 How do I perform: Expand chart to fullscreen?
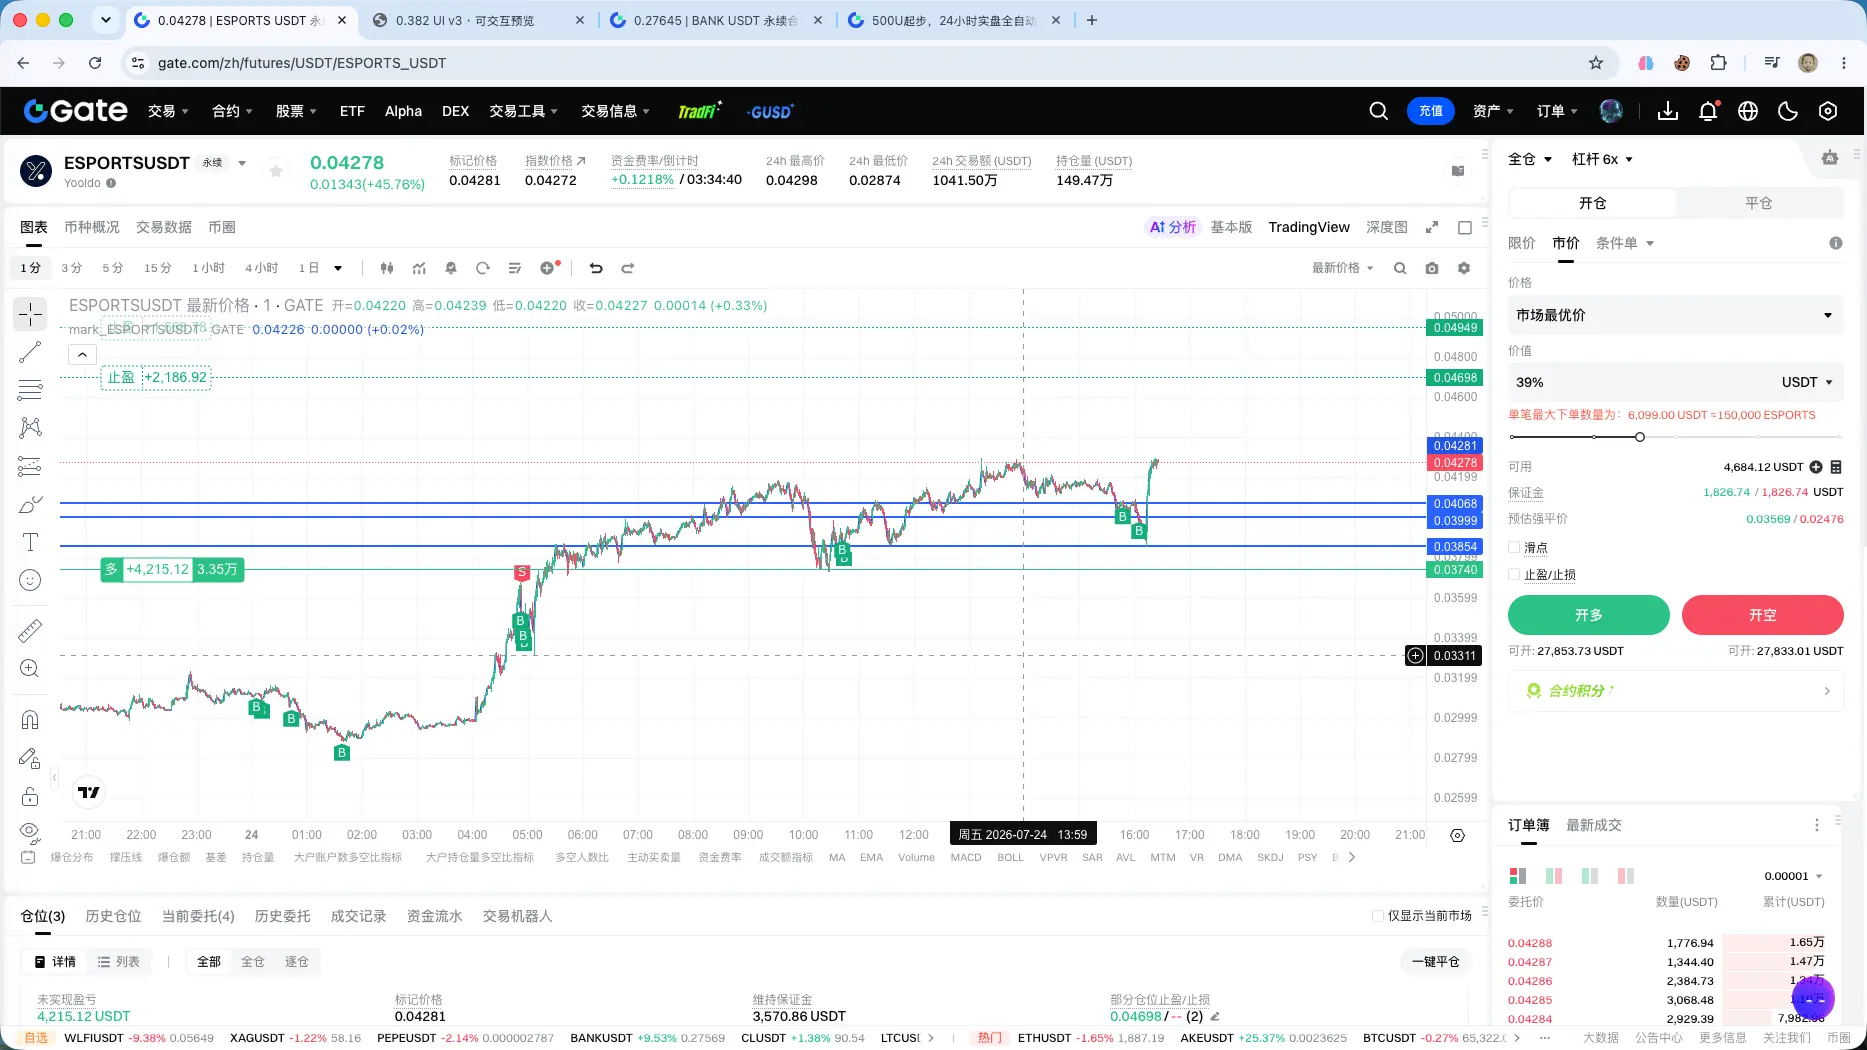pyautogui.click(x=1432, y=227)
